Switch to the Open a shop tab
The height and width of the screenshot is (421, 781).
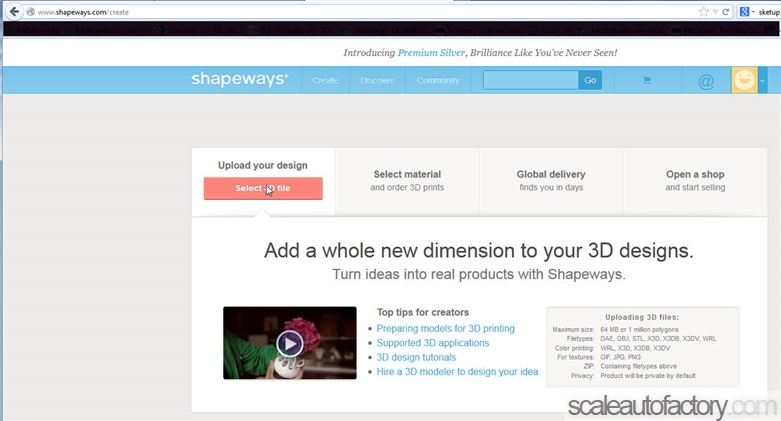tap(695, 181)
